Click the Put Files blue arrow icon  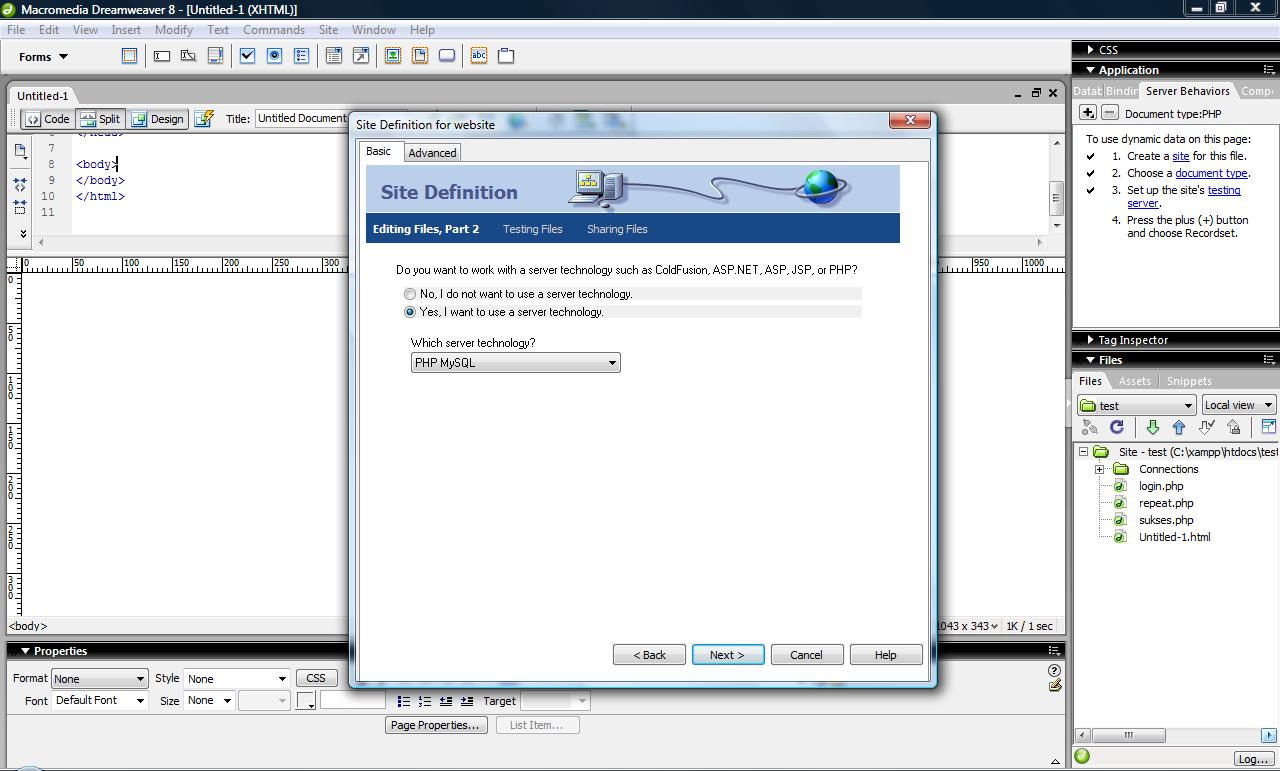pos(1179,427)
